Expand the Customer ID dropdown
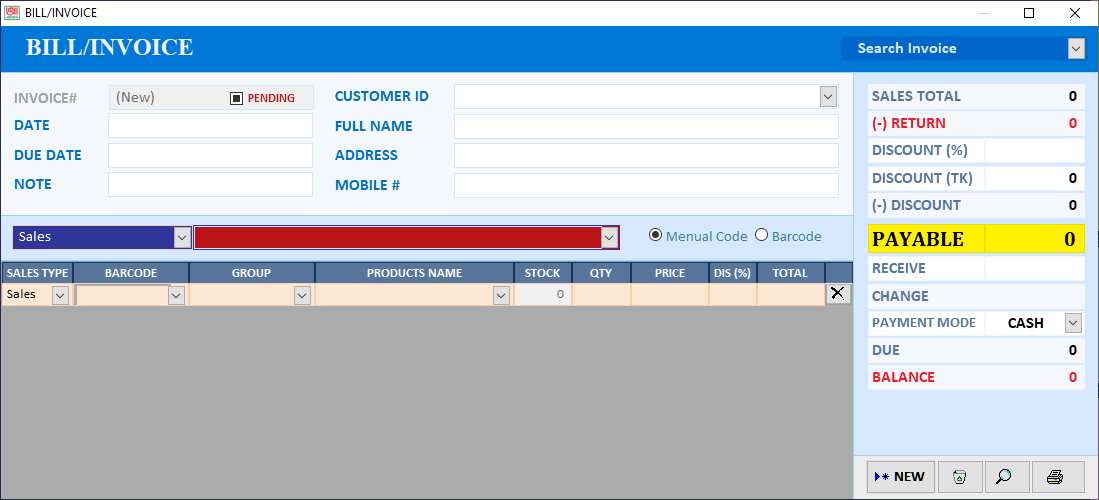 (x=828, y=97)
